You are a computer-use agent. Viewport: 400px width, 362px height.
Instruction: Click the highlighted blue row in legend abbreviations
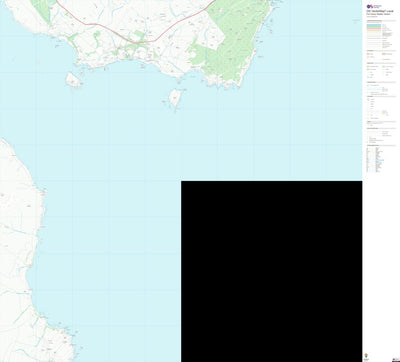379,160
